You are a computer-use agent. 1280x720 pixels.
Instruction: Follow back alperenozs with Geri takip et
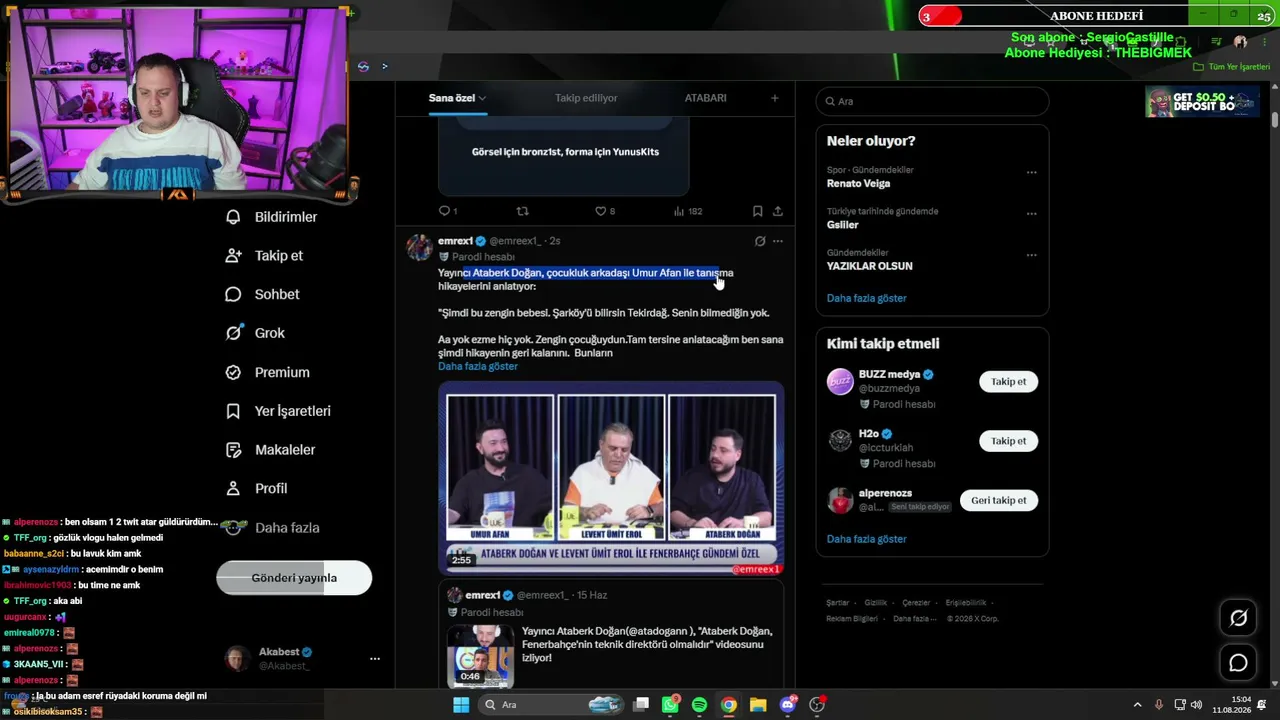[999, 500]
